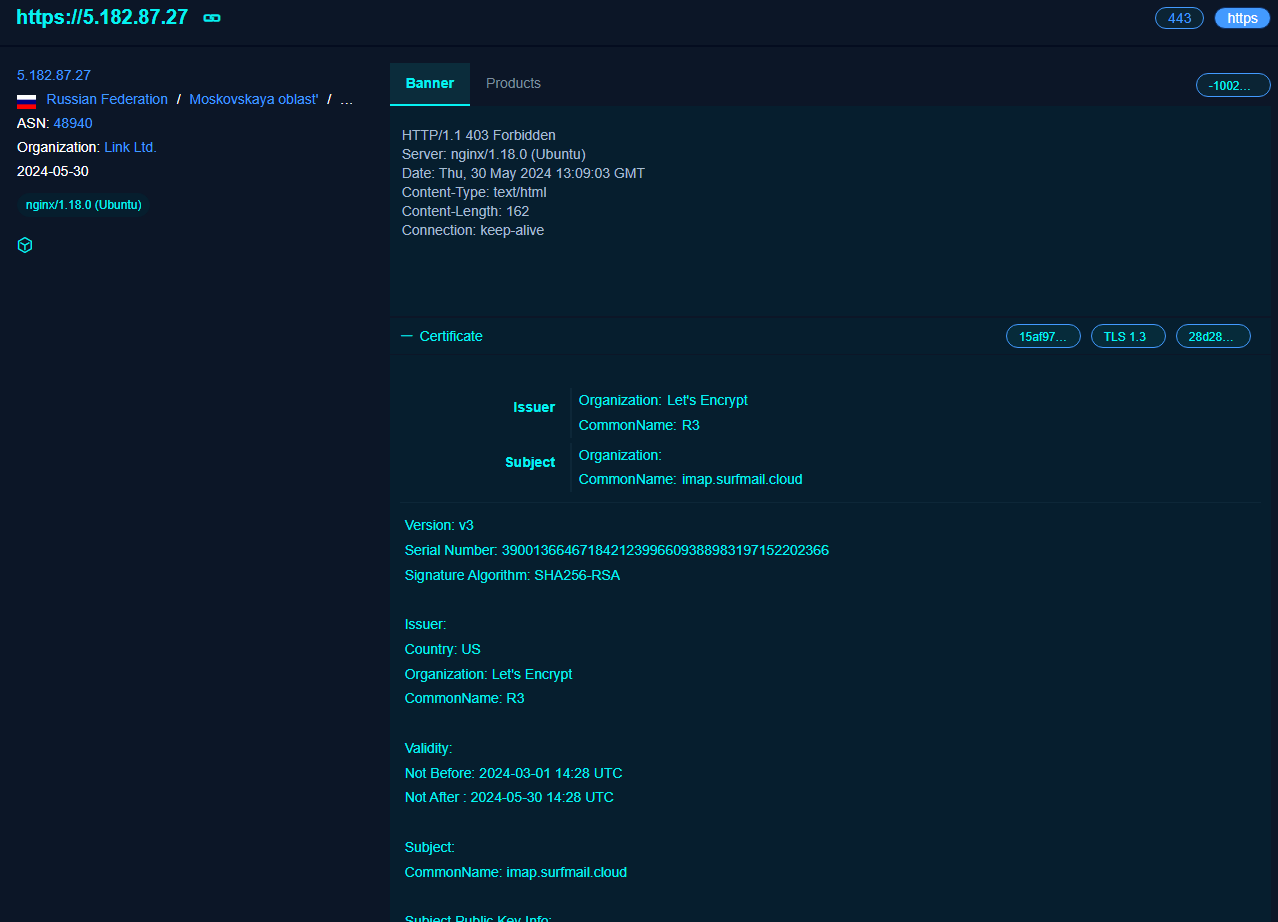Click the 28d28... certificate badge
Image resolution: width=1278 pixels, height=922 pixels.
tap(1213, 336)
